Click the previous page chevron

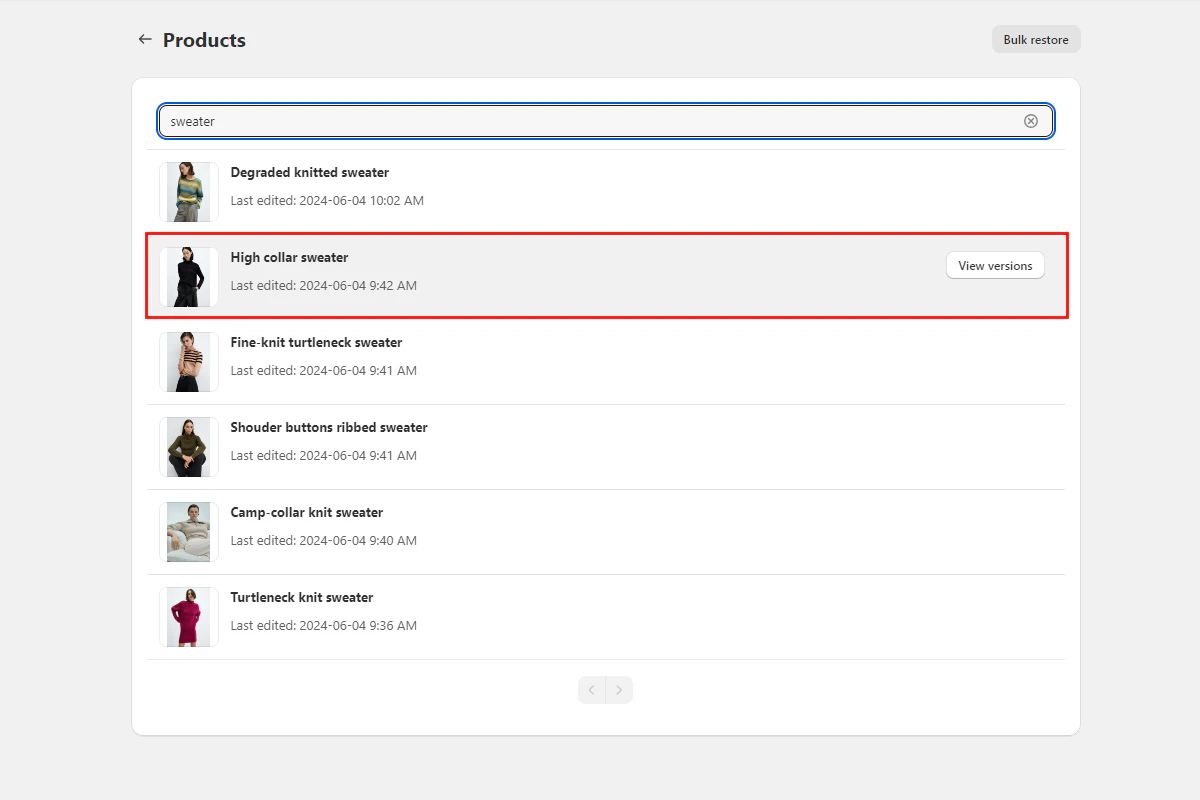coord(591,690)
